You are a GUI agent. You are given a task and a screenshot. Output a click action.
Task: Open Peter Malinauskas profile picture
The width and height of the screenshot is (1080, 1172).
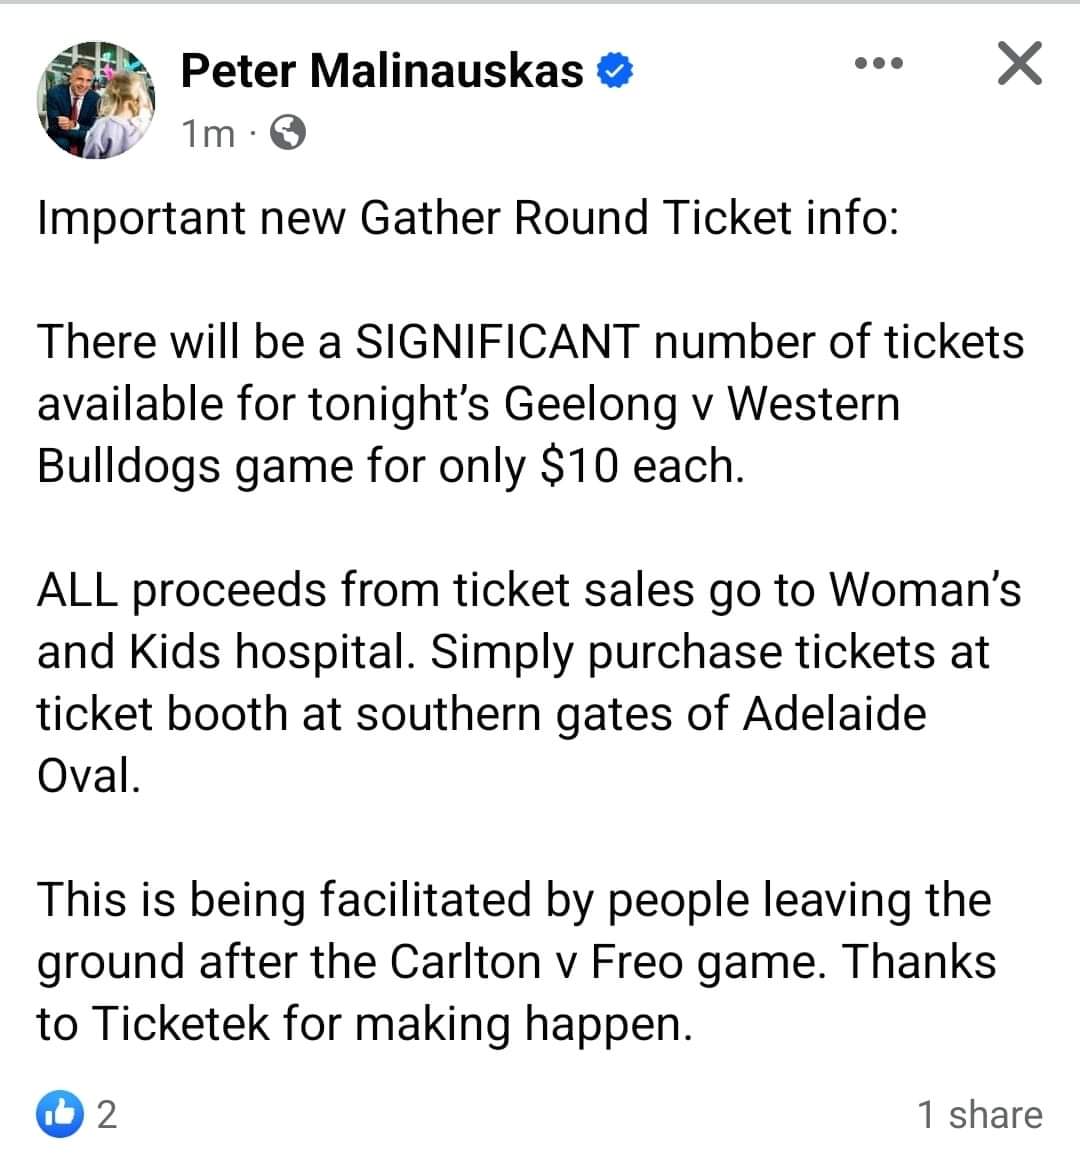click(x=96, y=100)
